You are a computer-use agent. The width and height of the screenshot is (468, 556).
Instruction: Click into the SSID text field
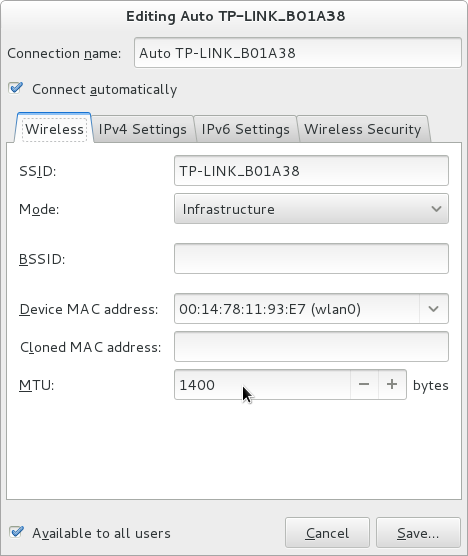311,171
